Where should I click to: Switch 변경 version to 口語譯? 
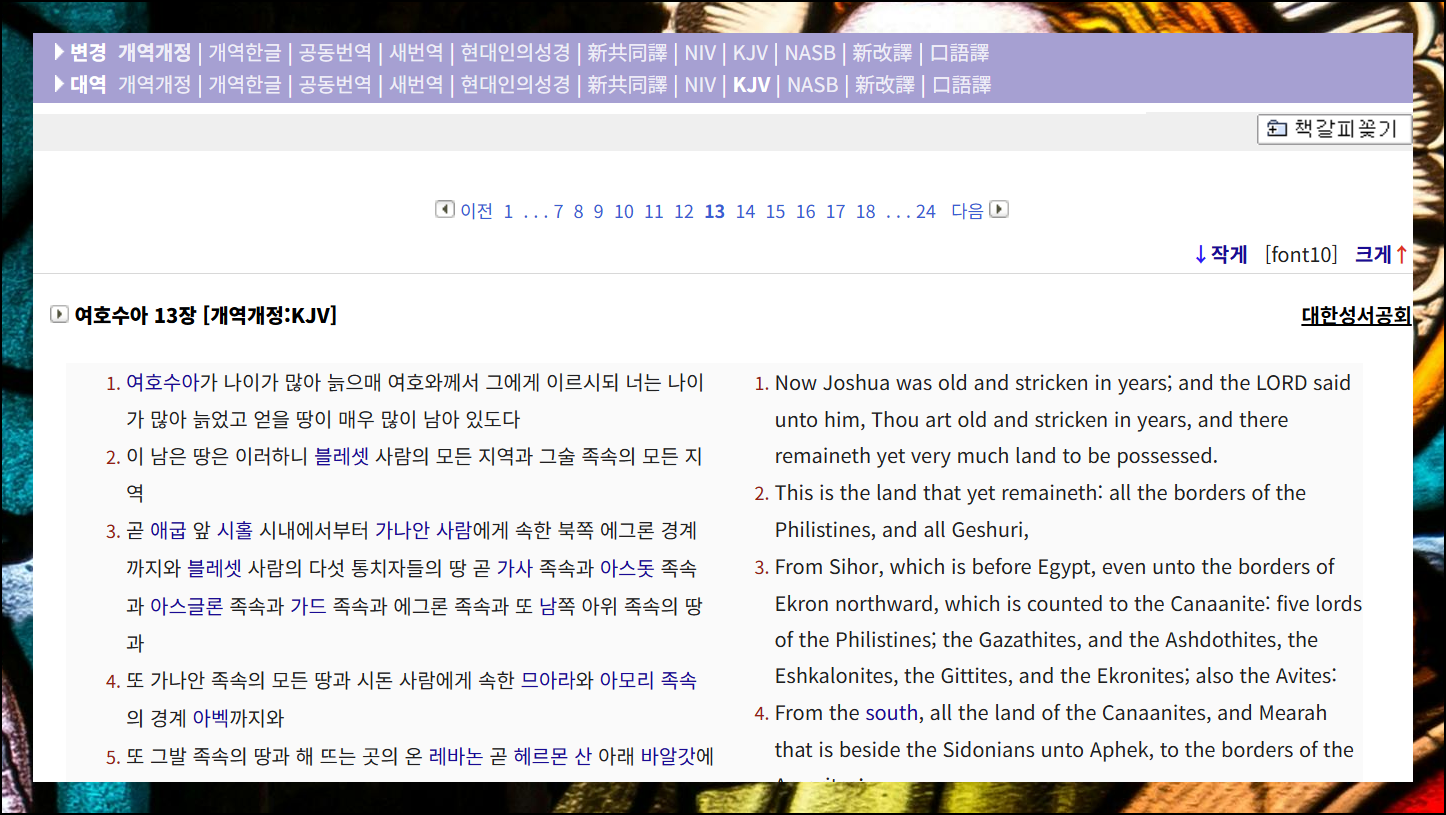(x=959, y=53)
